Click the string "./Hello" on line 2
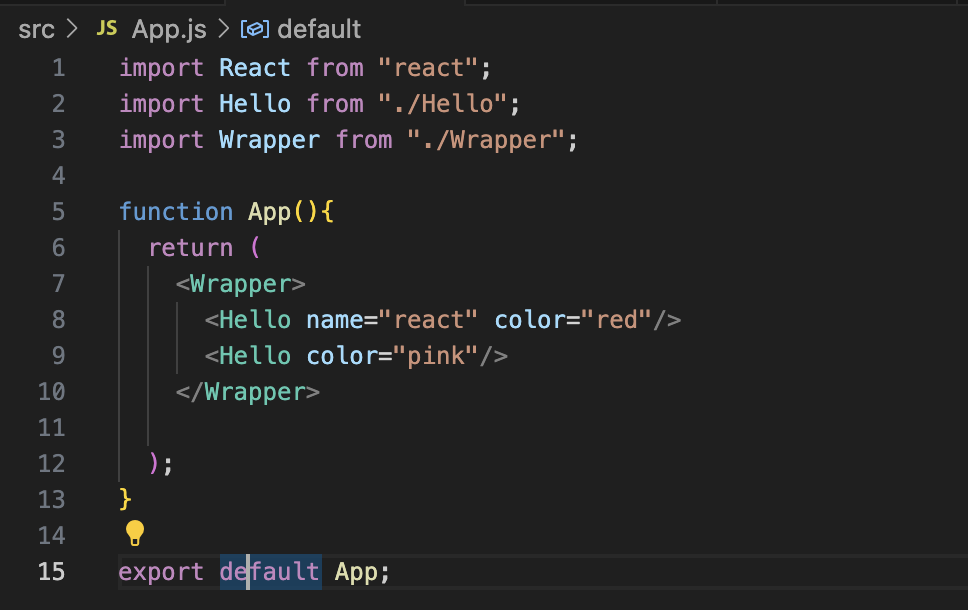968x610 pixels. coord(443,104)
